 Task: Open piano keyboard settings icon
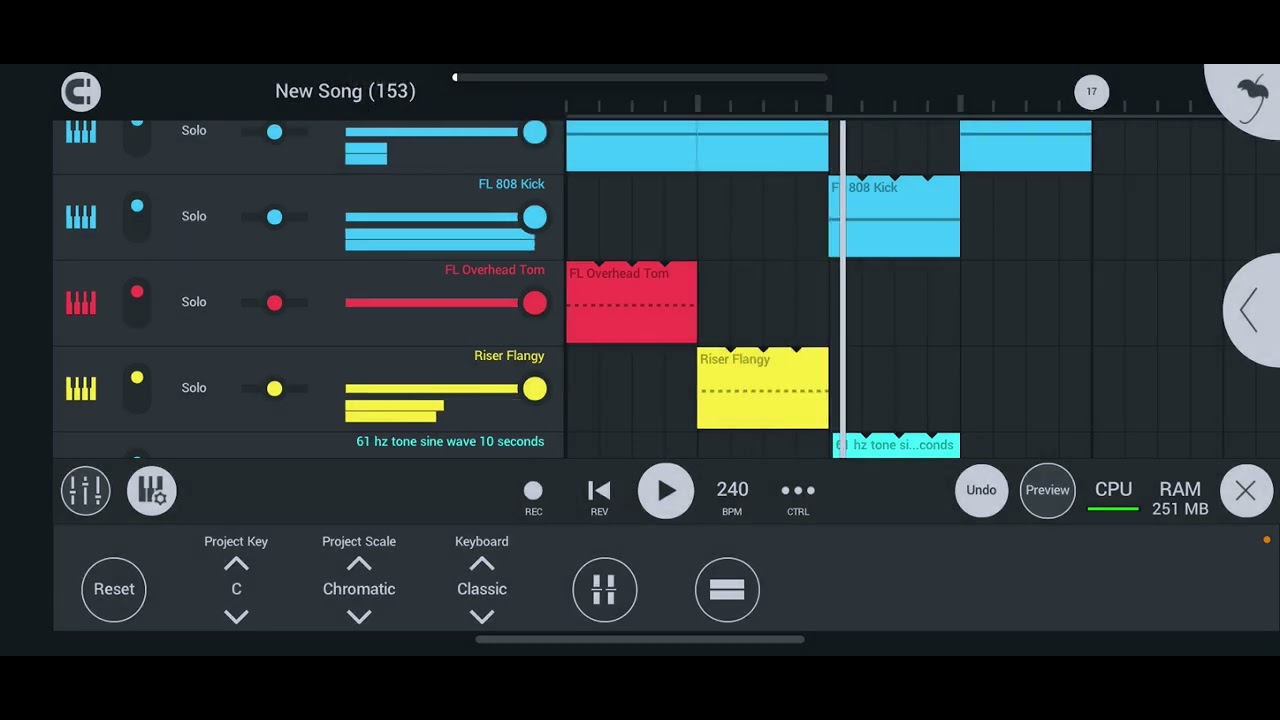[x=152, y=491]
